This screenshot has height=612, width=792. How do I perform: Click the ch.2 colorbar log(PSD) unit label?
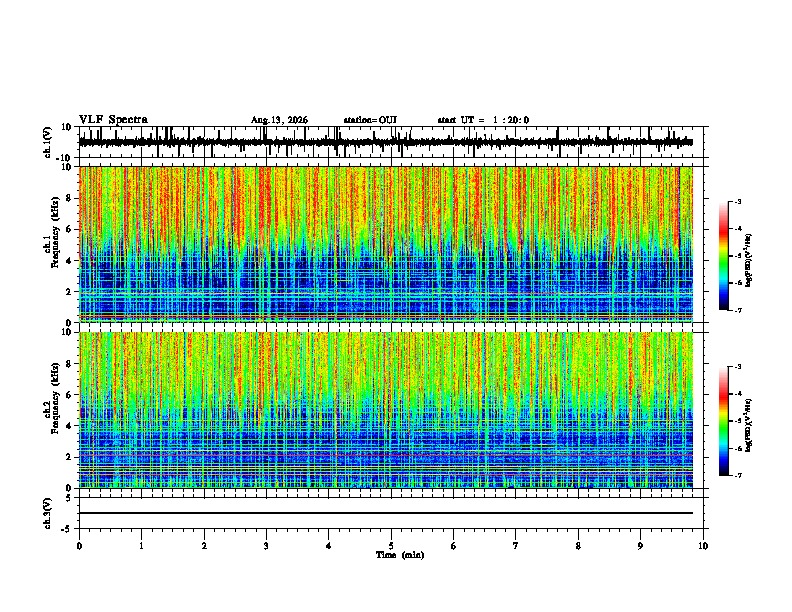pyautogui.click(x=748, y=425)
